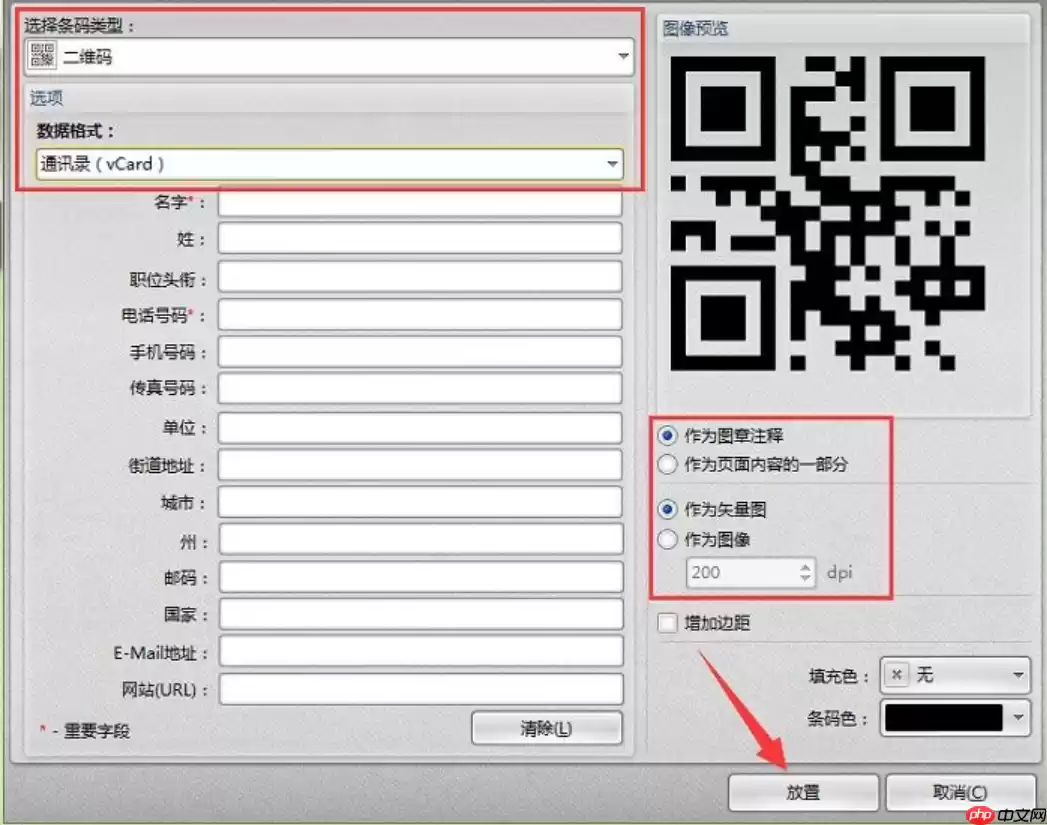Enable the 增加边距 margin checkbox
This screenshot has height=825, width=1047.
pos(665,623)
